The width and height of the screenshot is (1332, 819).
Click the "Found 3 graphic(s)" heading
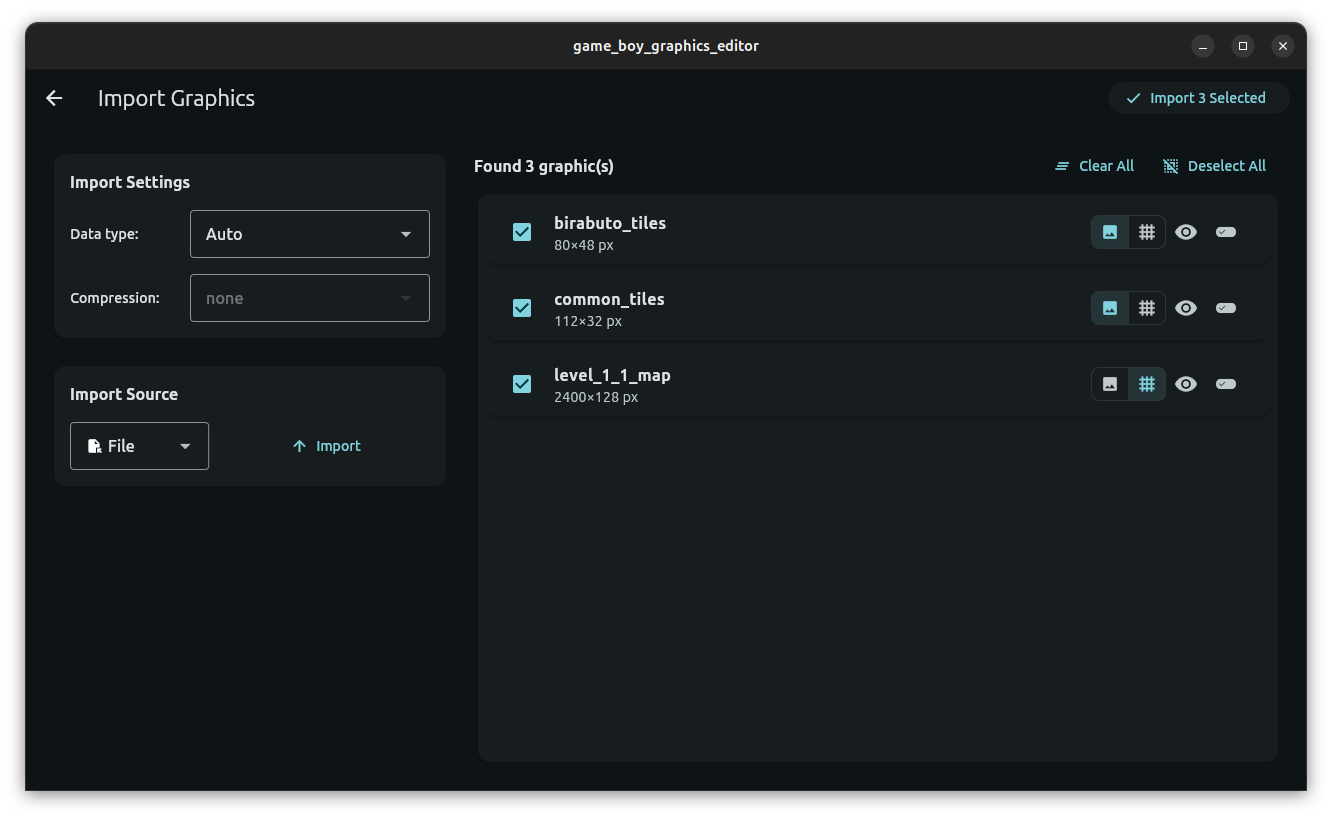pyautogui.click(x=544, y=166)
